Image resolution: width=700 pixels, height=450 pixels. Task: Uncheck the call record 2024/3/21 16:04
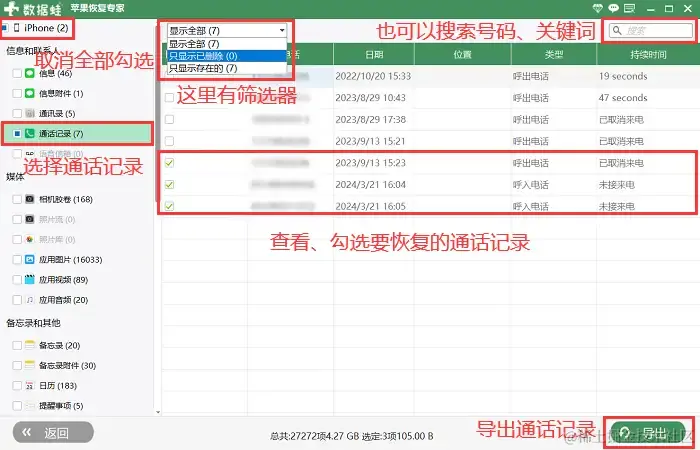169,184
